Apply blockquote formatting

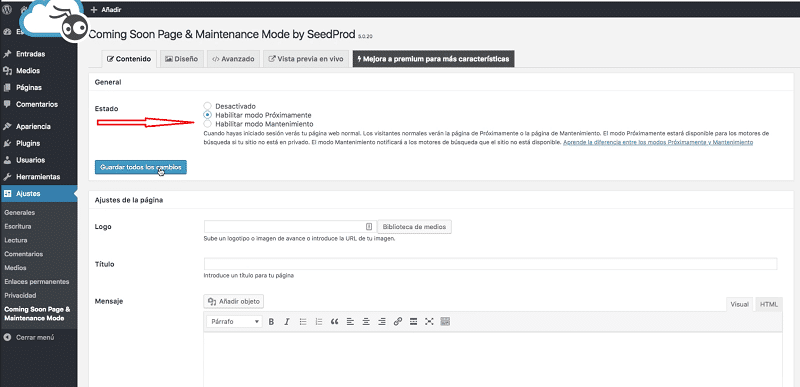tap(335, 322)
